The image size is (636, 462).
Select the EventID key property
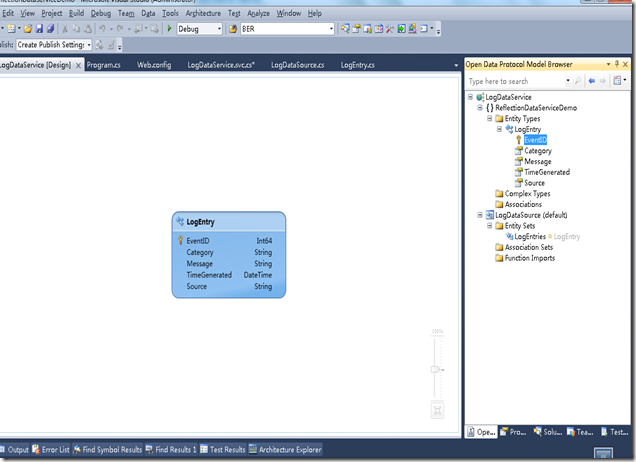tap(536, 140)
